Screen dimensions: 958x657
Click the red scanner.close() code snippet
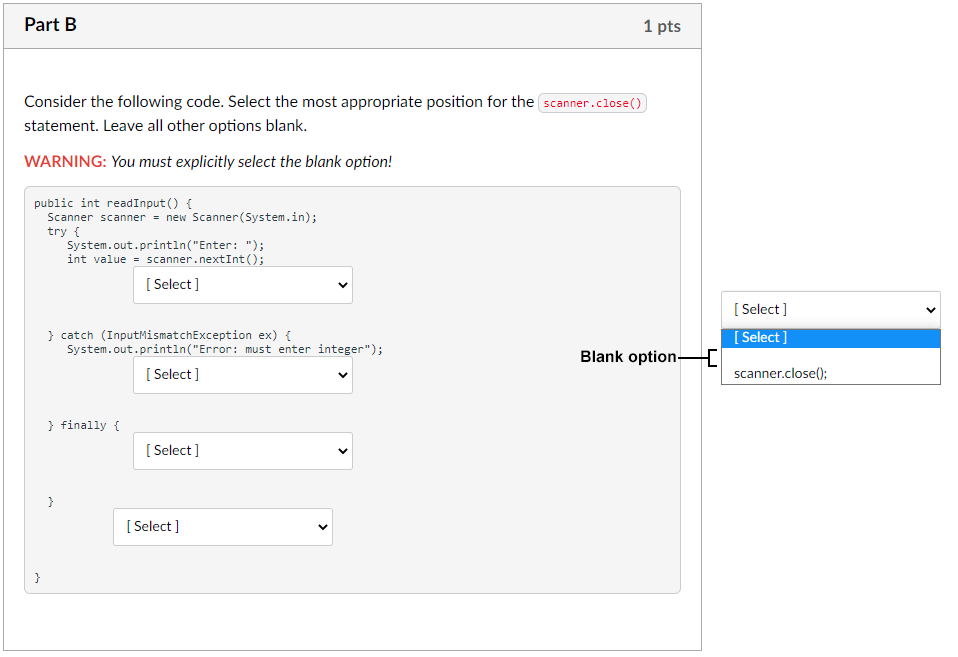coord(592,103)
